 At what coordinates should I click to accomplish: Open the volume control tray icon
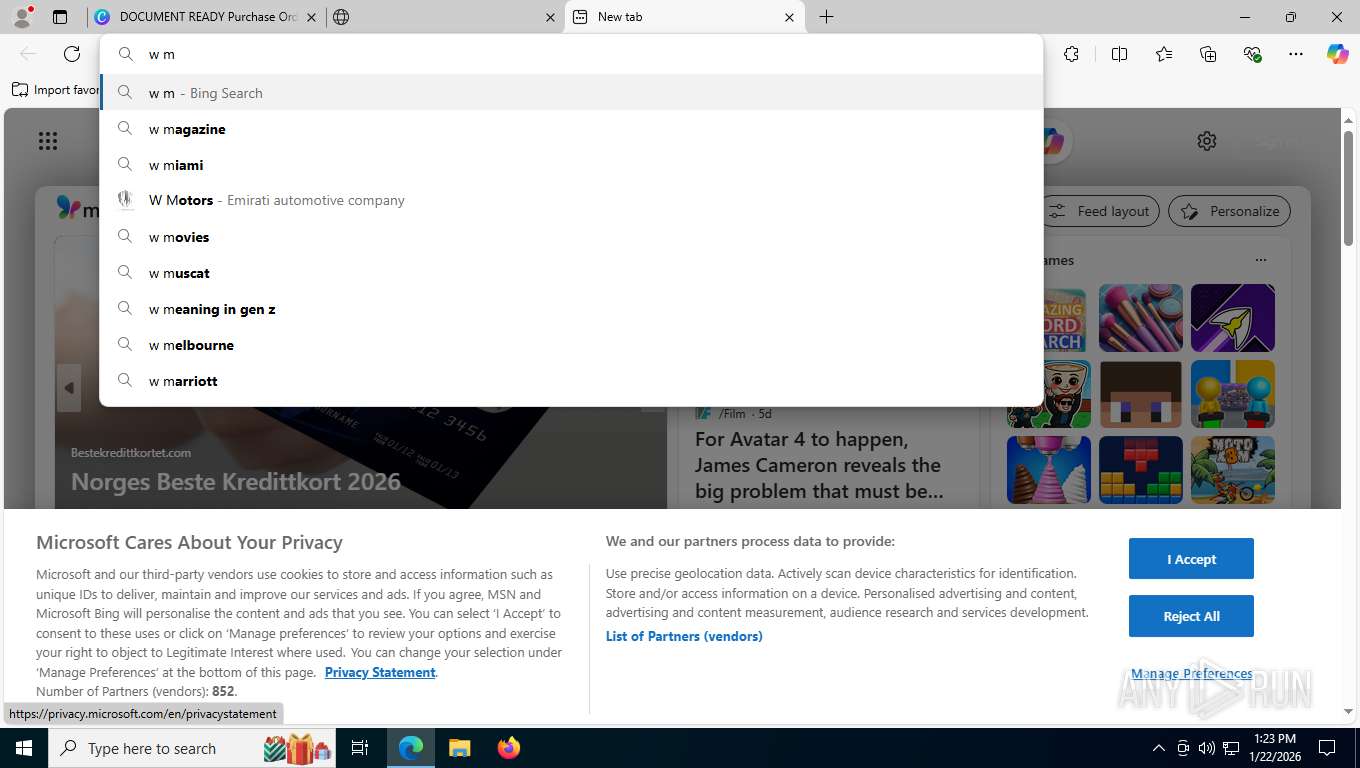point(1206,748)
